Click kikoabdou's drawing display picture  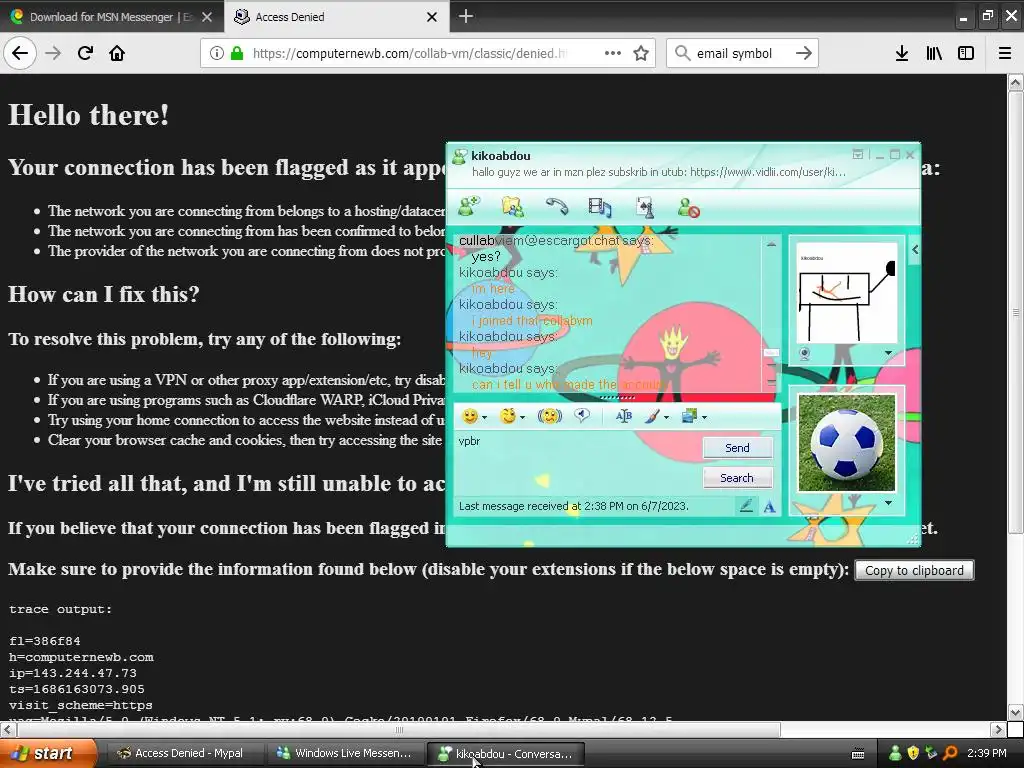(846, 293)
